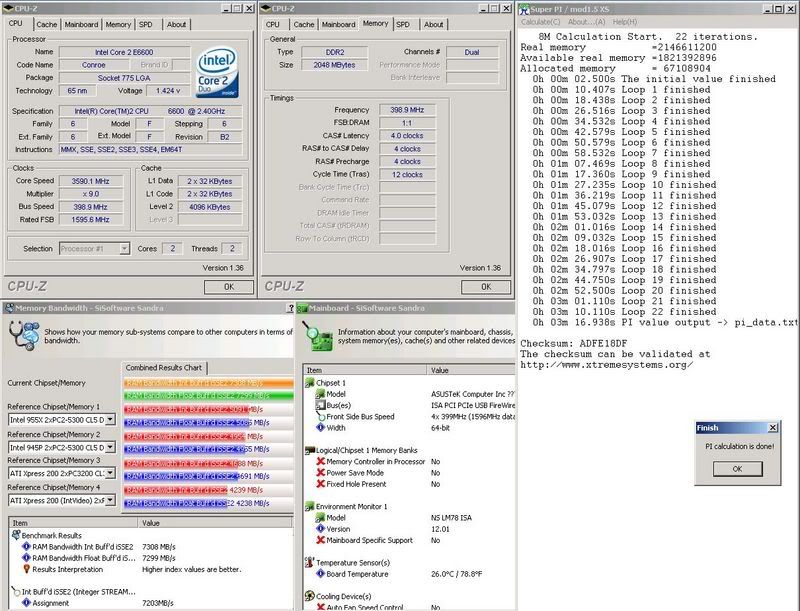This screenshot has width=800, height=611.
Task: Open Reference Chipset/Memory 4 dropdown
Action: coord(110,500)
